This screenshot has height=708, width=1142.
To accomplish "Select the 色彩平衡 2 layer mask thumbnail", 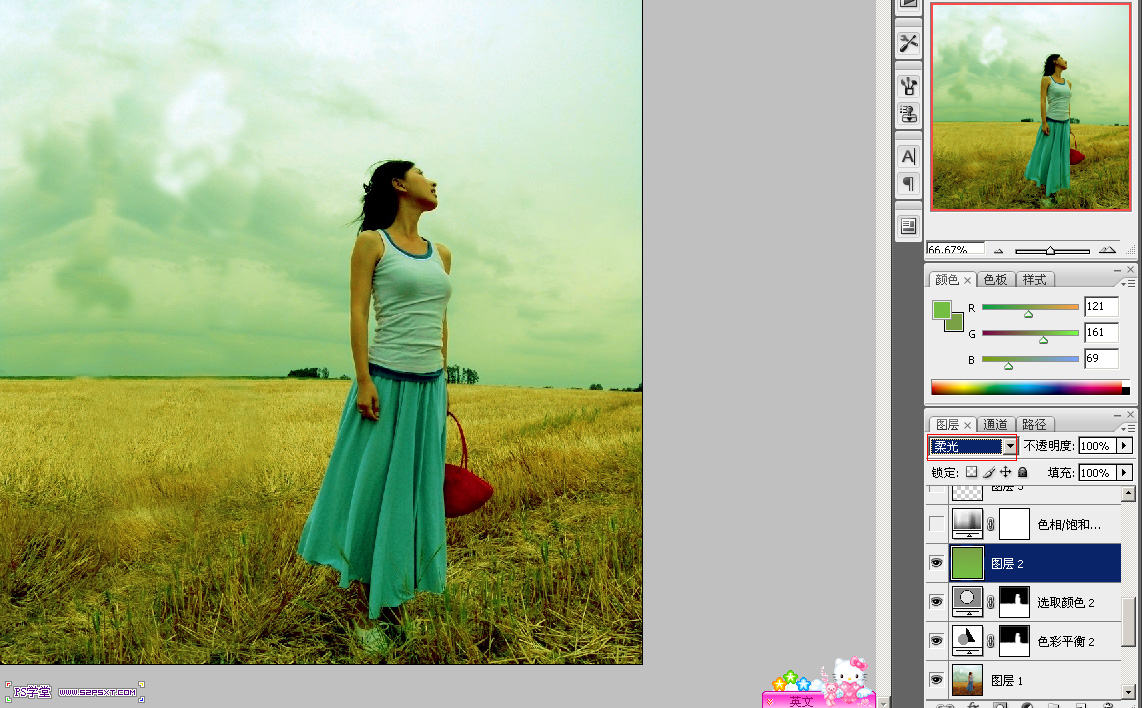I will pyautogui.click(x=1014, y=641).
